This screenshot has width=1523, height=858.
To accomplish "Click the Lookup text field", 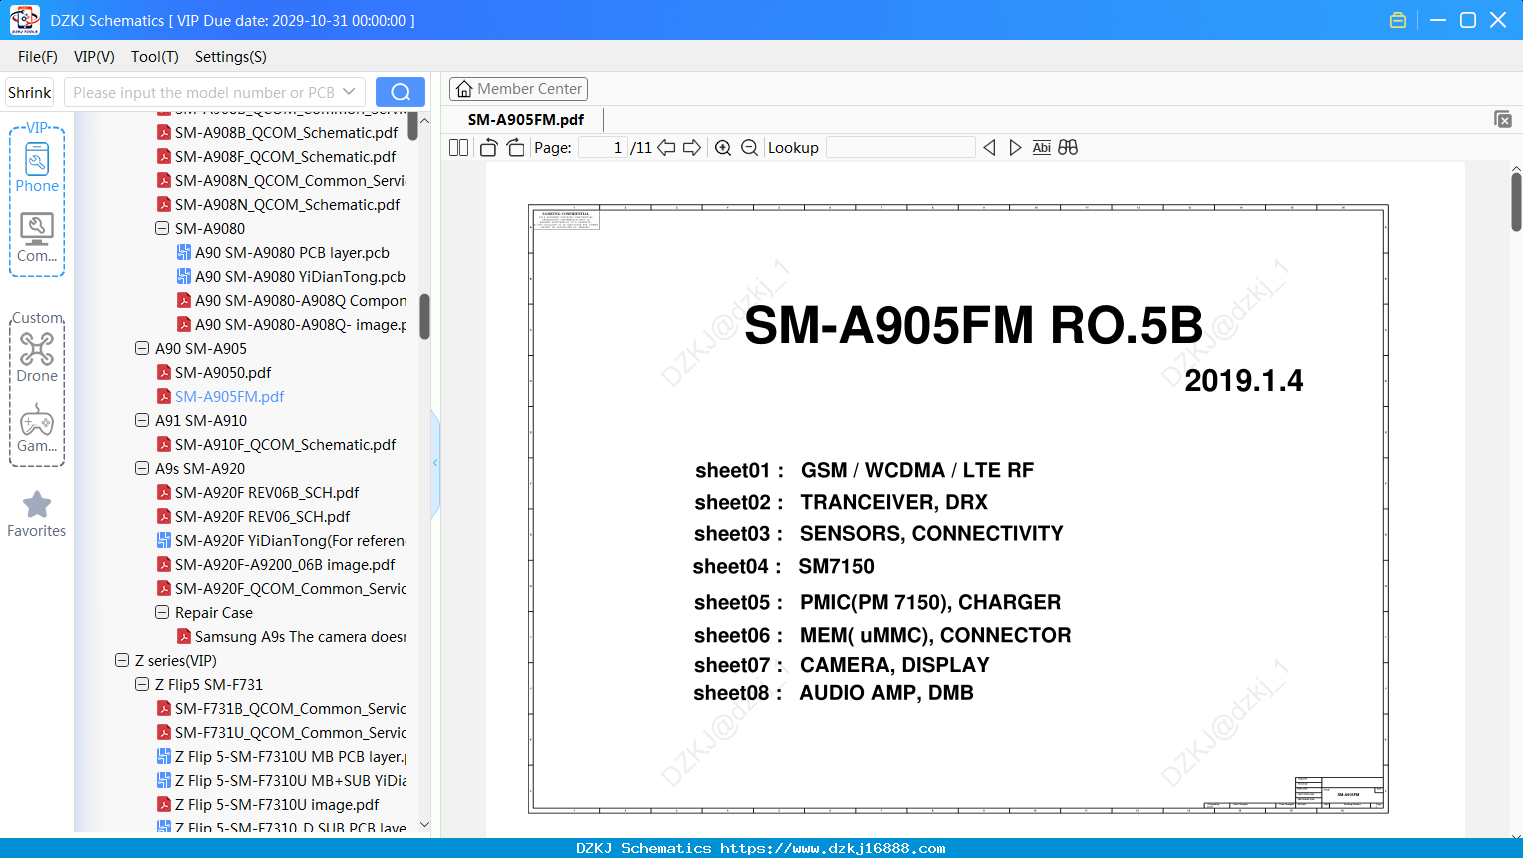I will click(x=901, y=148).
